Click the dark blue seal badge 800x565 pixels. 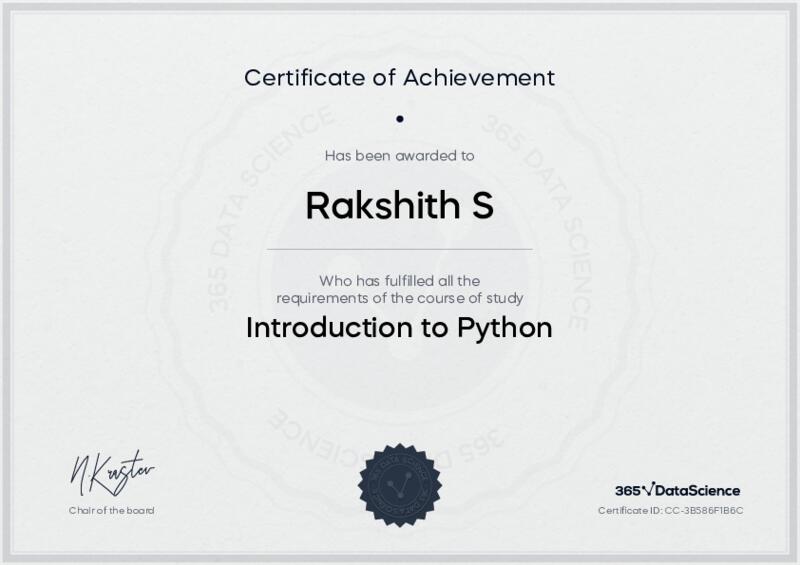click(x=400, y=485)
